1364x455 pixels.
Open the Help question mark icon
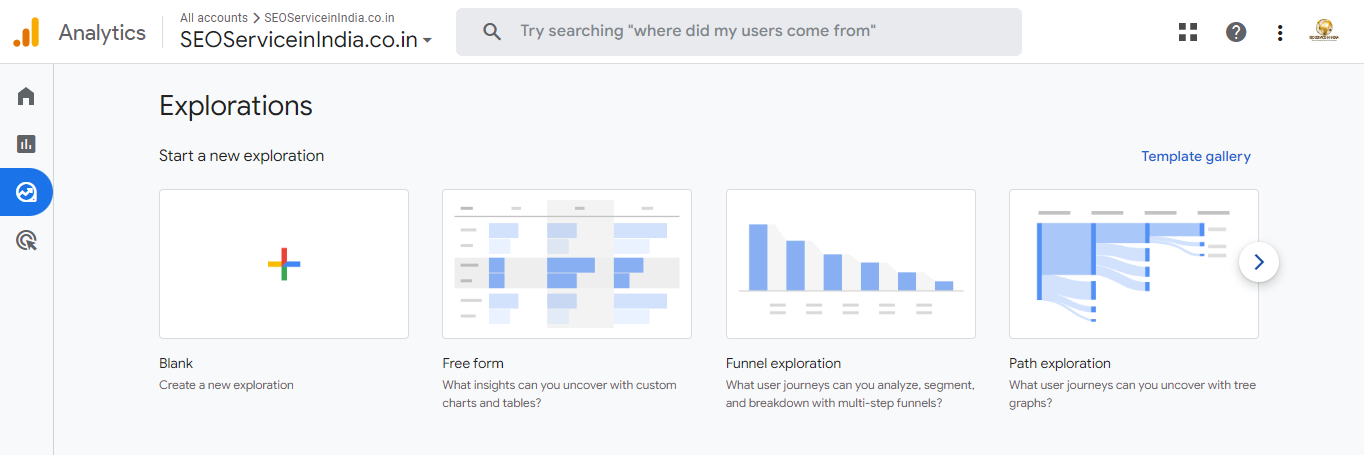[1236, 32]
